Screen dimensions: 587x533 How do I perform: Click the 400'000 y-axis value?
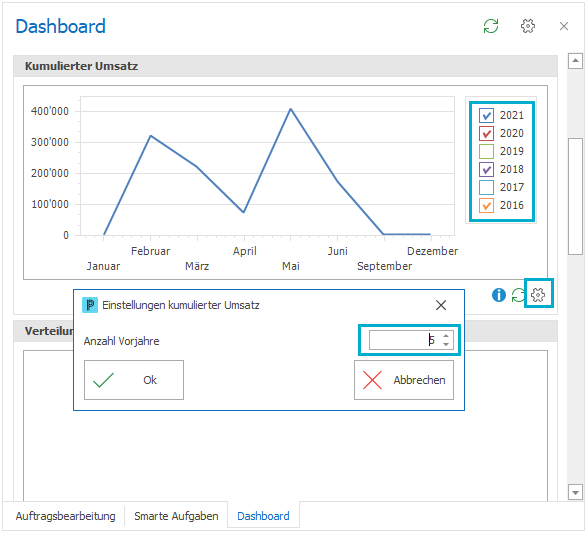[x=50, y=111]
